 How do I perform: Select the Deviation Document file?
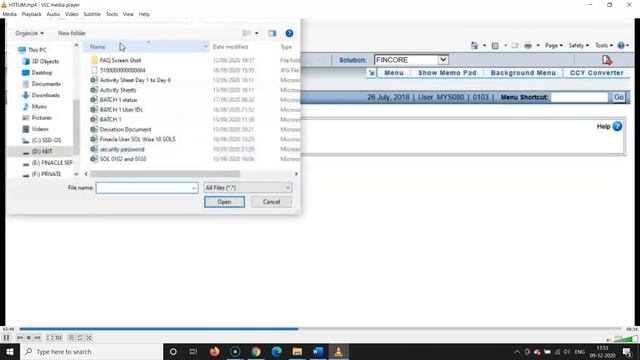pyautogui.click(x=125, y=129)
